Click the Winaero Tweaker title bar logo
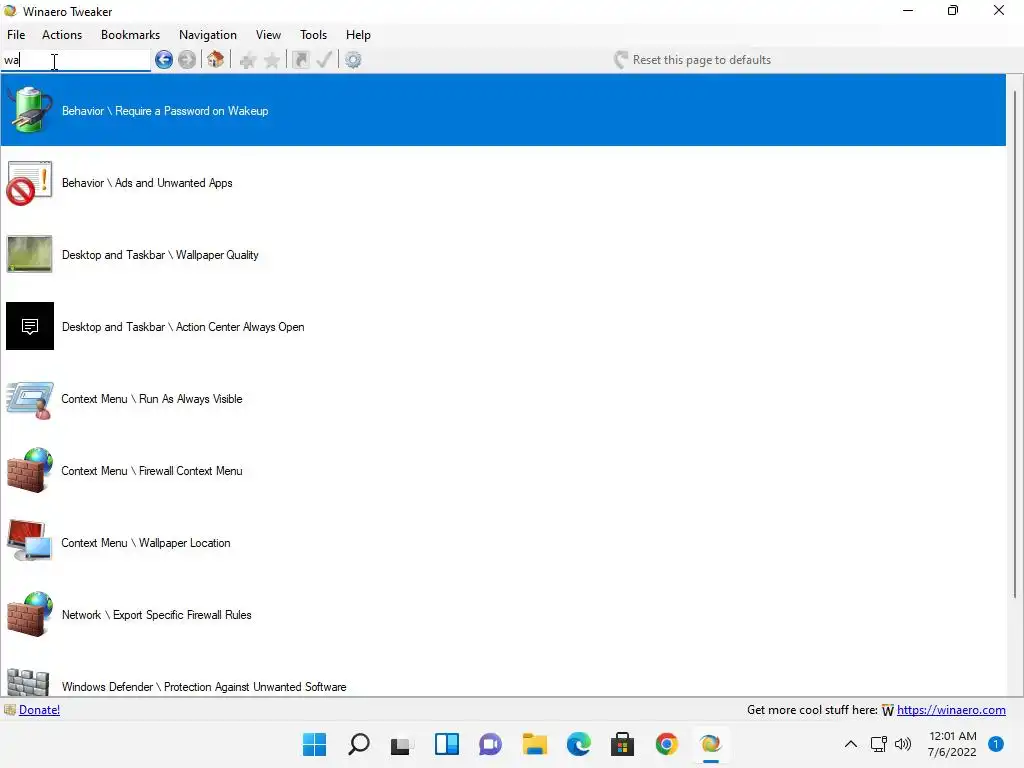The image size is (1024, 768). [10, 11]
